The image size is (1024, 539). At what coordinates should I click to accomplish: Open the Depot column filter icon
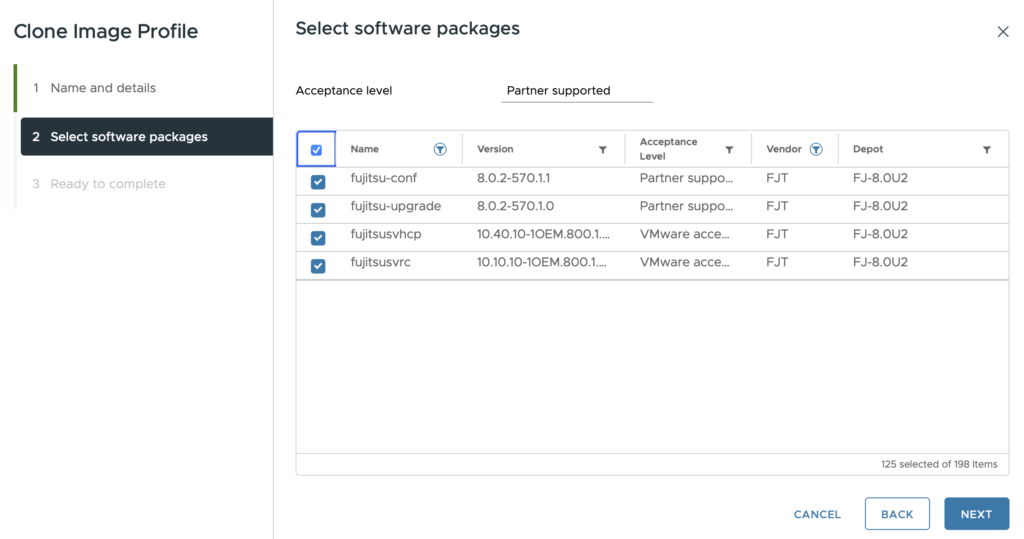tap(987, 150)
